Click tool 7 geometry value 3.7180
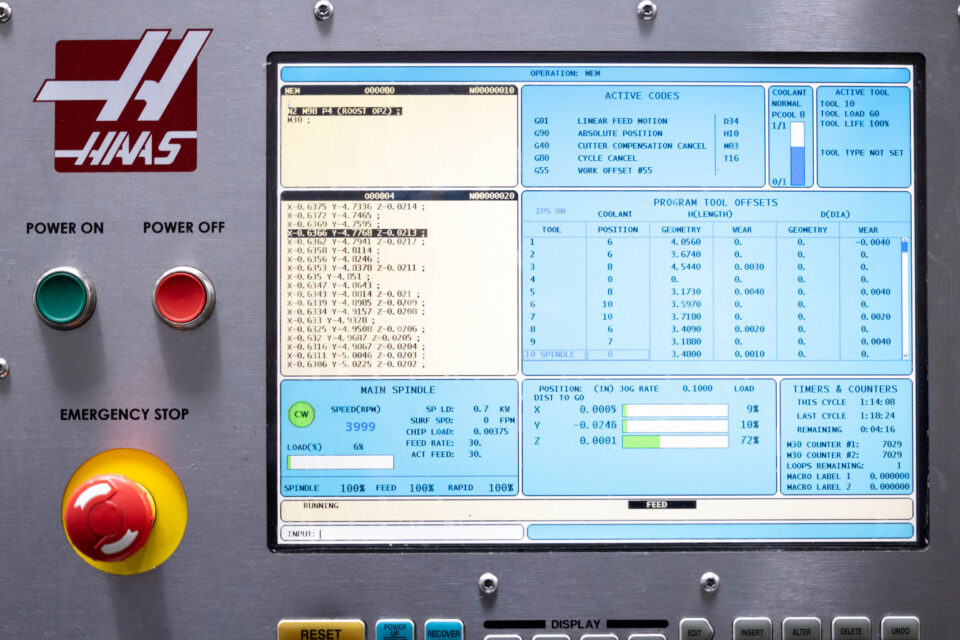960x640 pixels. [x=685, y=317]
